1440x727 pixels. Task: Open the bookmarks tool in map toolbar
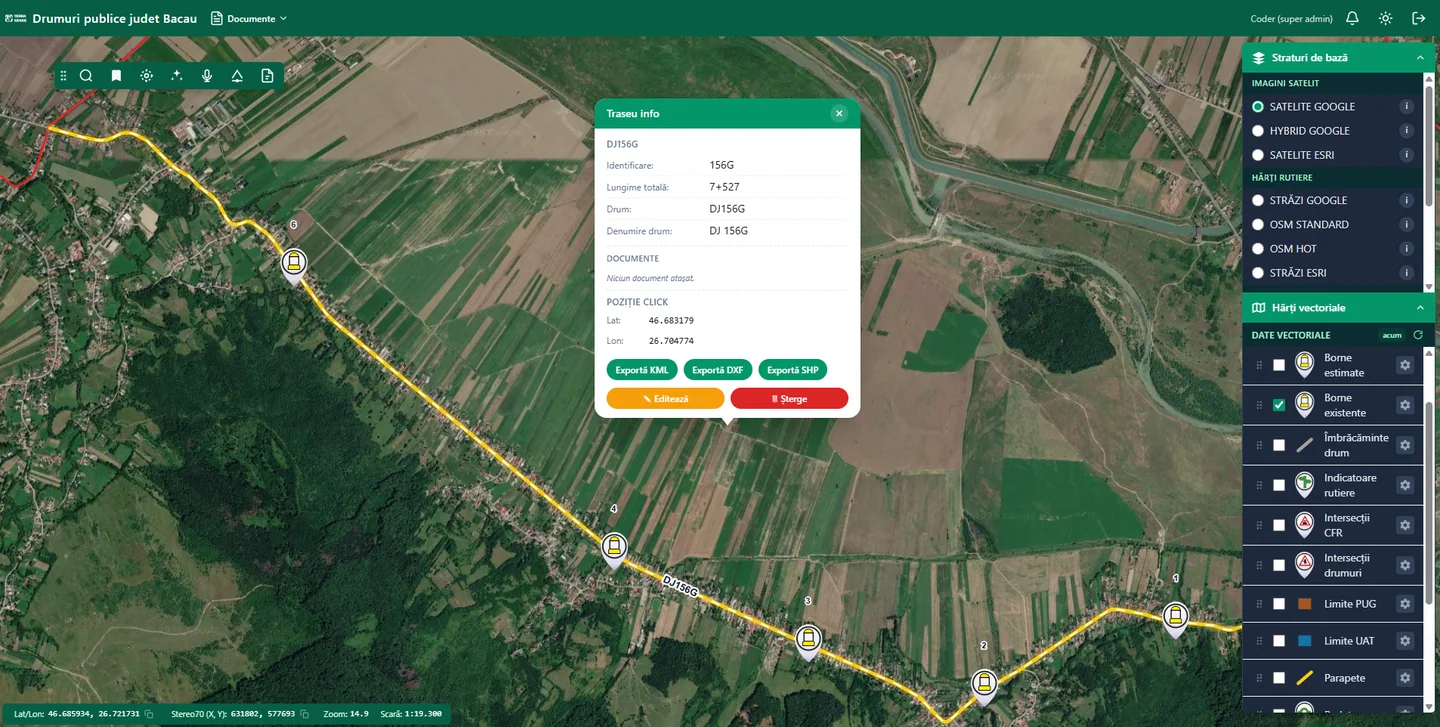(116, 76)
